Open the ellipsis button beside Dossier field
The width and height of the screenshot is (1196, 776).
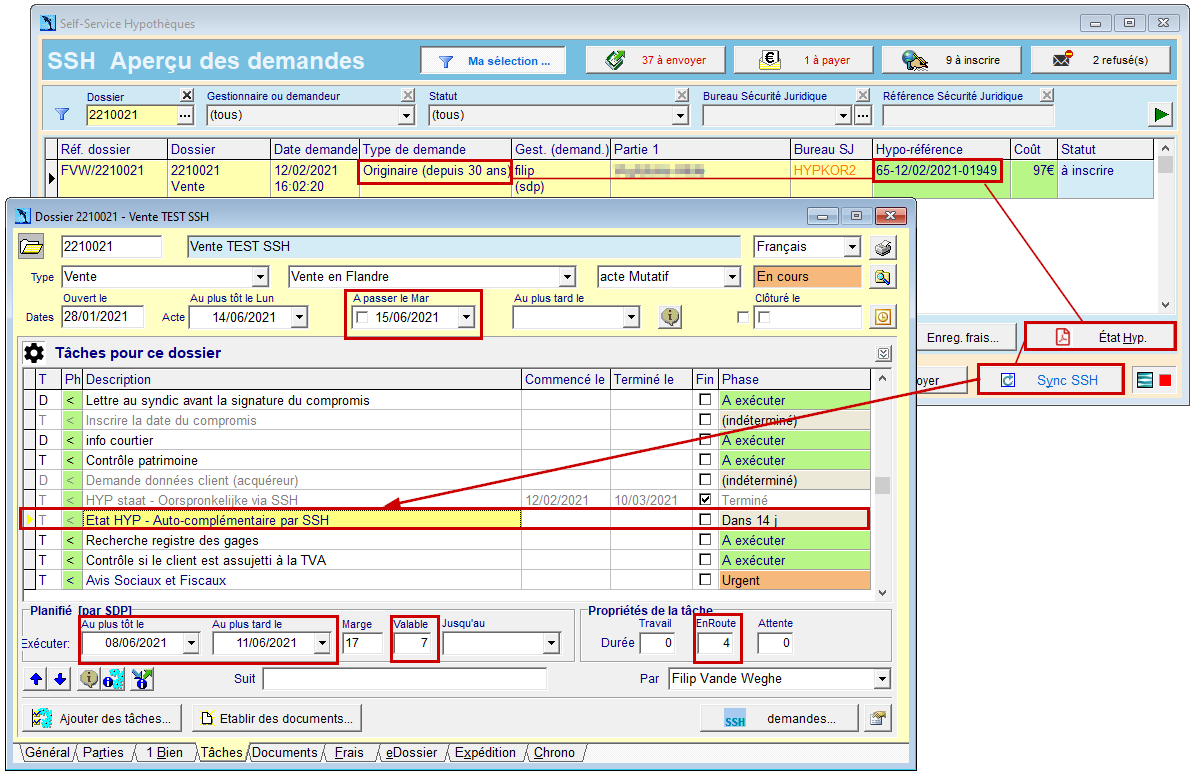point(185,116)
